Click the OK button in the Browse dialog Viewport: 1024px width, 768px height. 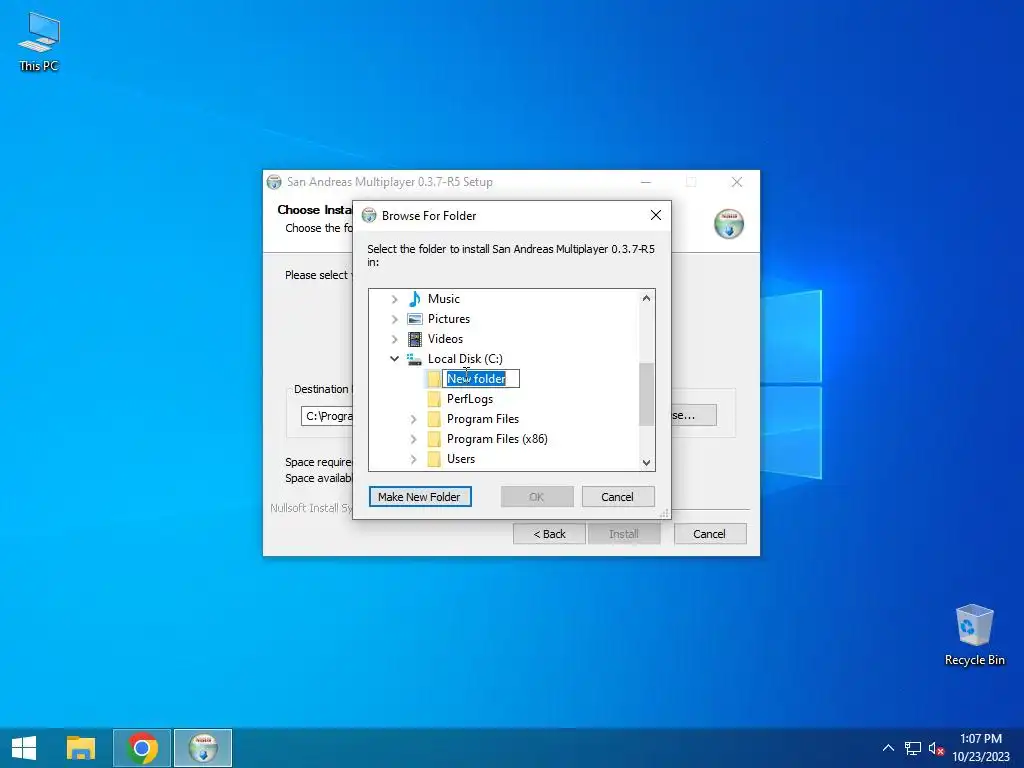(x=537, y=497)
